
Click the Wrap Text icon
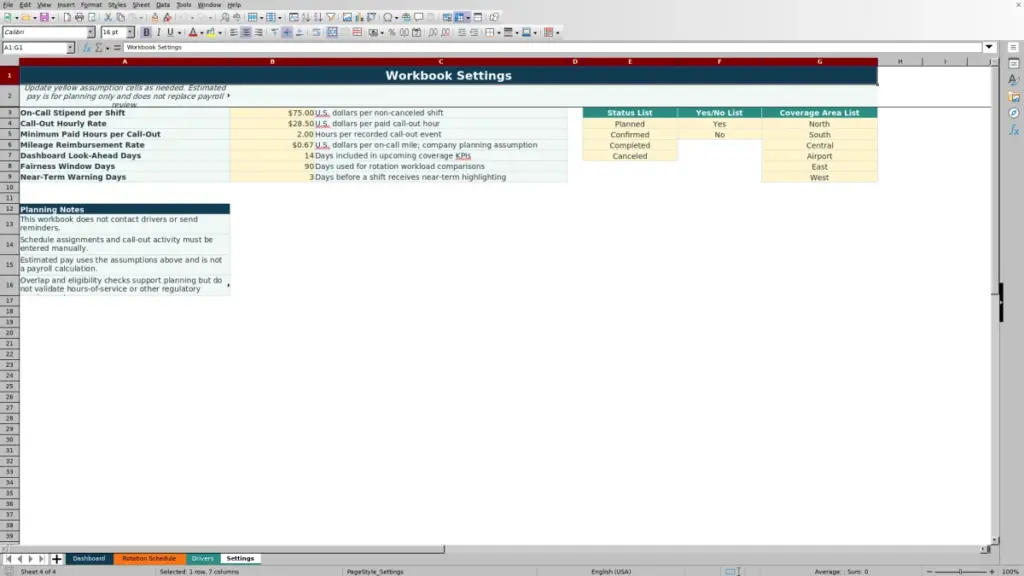pyautogui.click(x=316, y=32)
